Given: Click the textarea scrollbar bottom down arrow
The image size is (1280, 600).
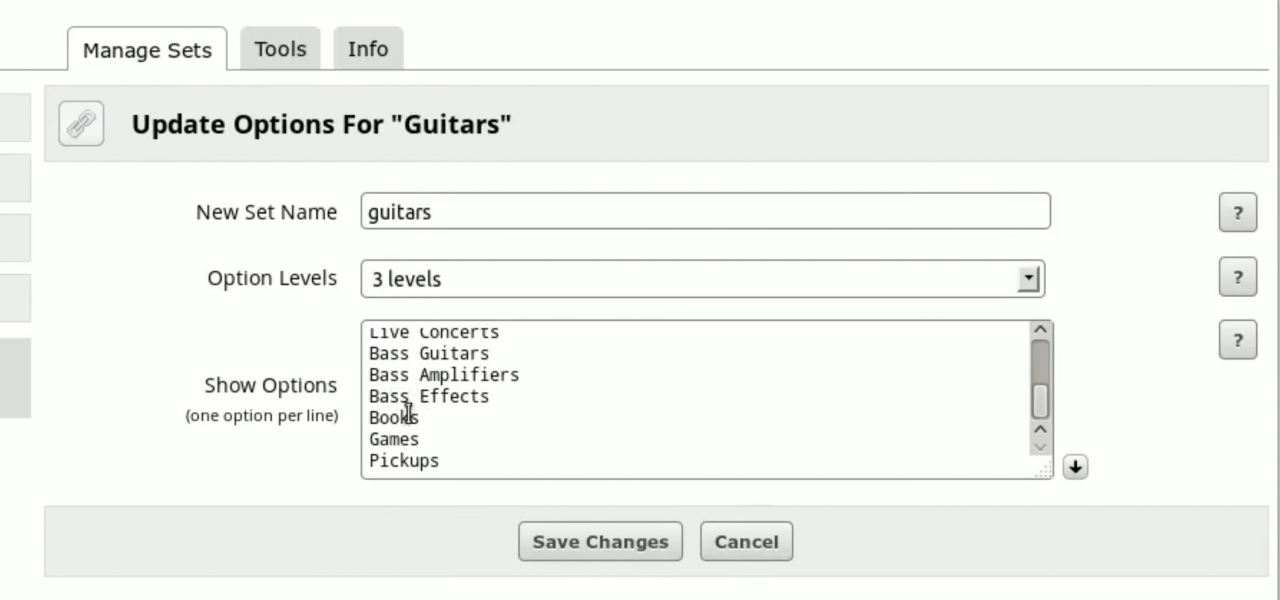Looking at the screenshot, I should [x=1040, y=447].
